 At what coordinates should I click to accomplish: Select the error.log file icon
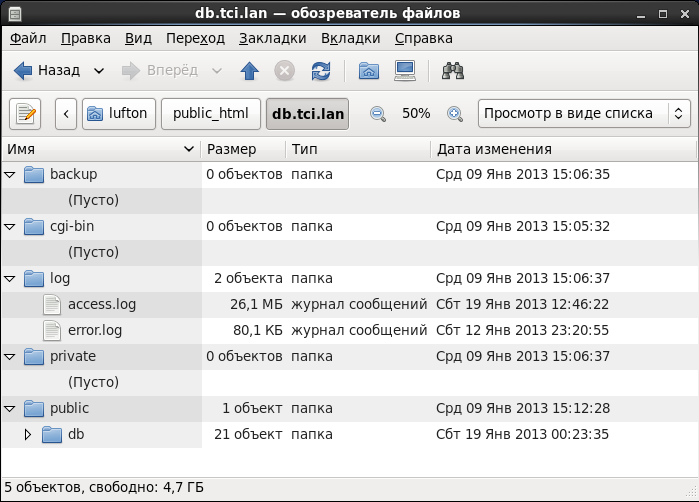(52, 330)
